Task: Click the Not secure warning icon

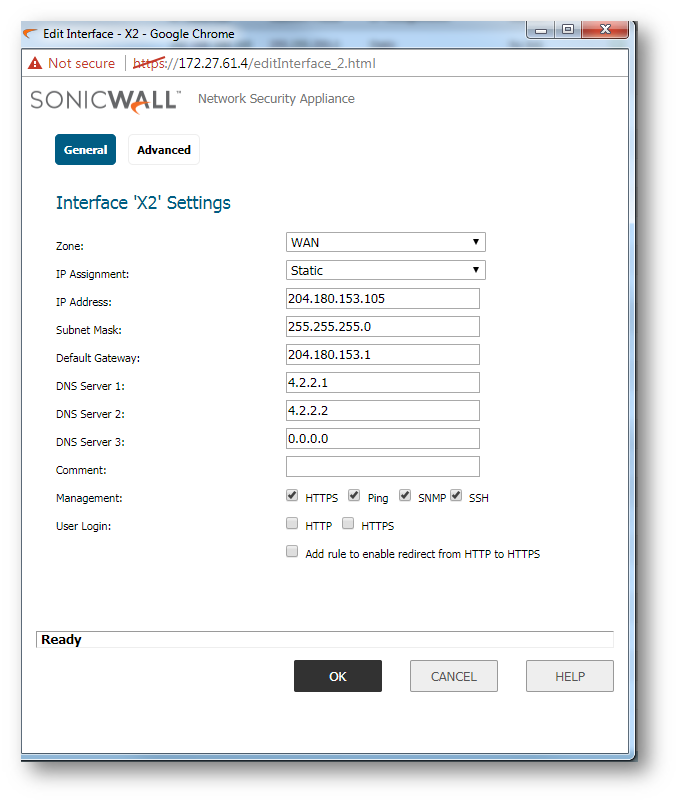Action: point(35,63)
